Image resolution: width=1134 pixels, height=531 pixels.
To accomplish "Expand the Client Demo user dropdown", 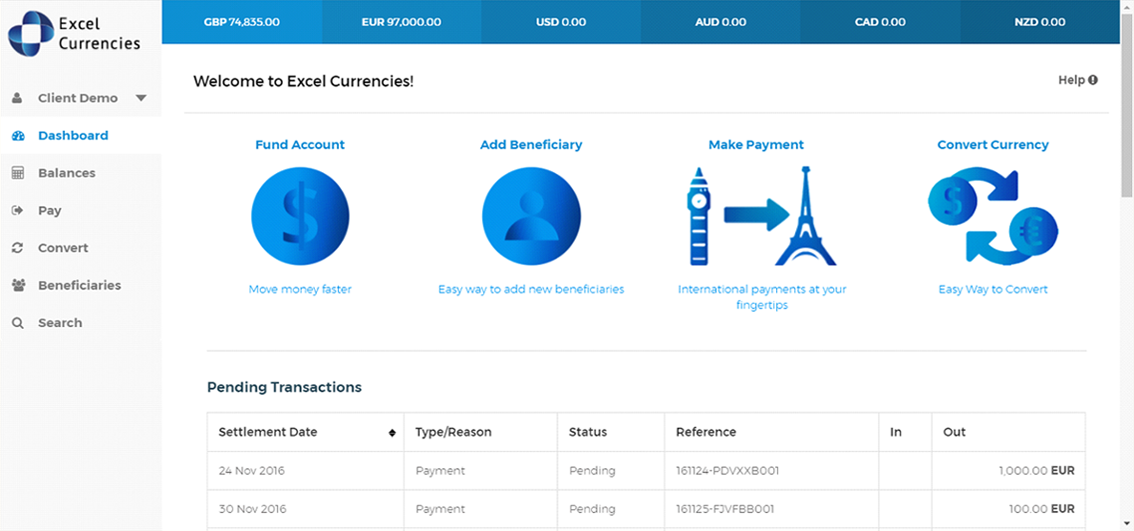I will pyautogui.click(x=141, y=98).
